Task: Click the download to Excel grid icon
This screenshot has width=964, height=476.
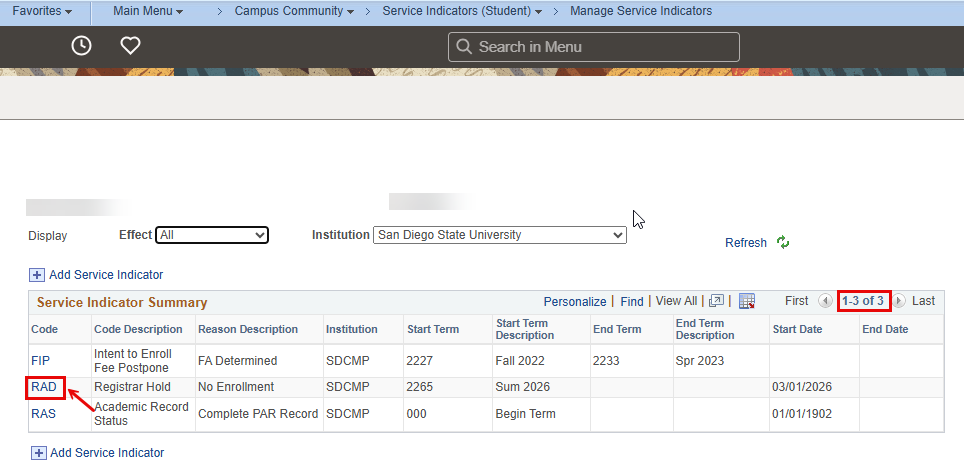Action: click(747, 301)
